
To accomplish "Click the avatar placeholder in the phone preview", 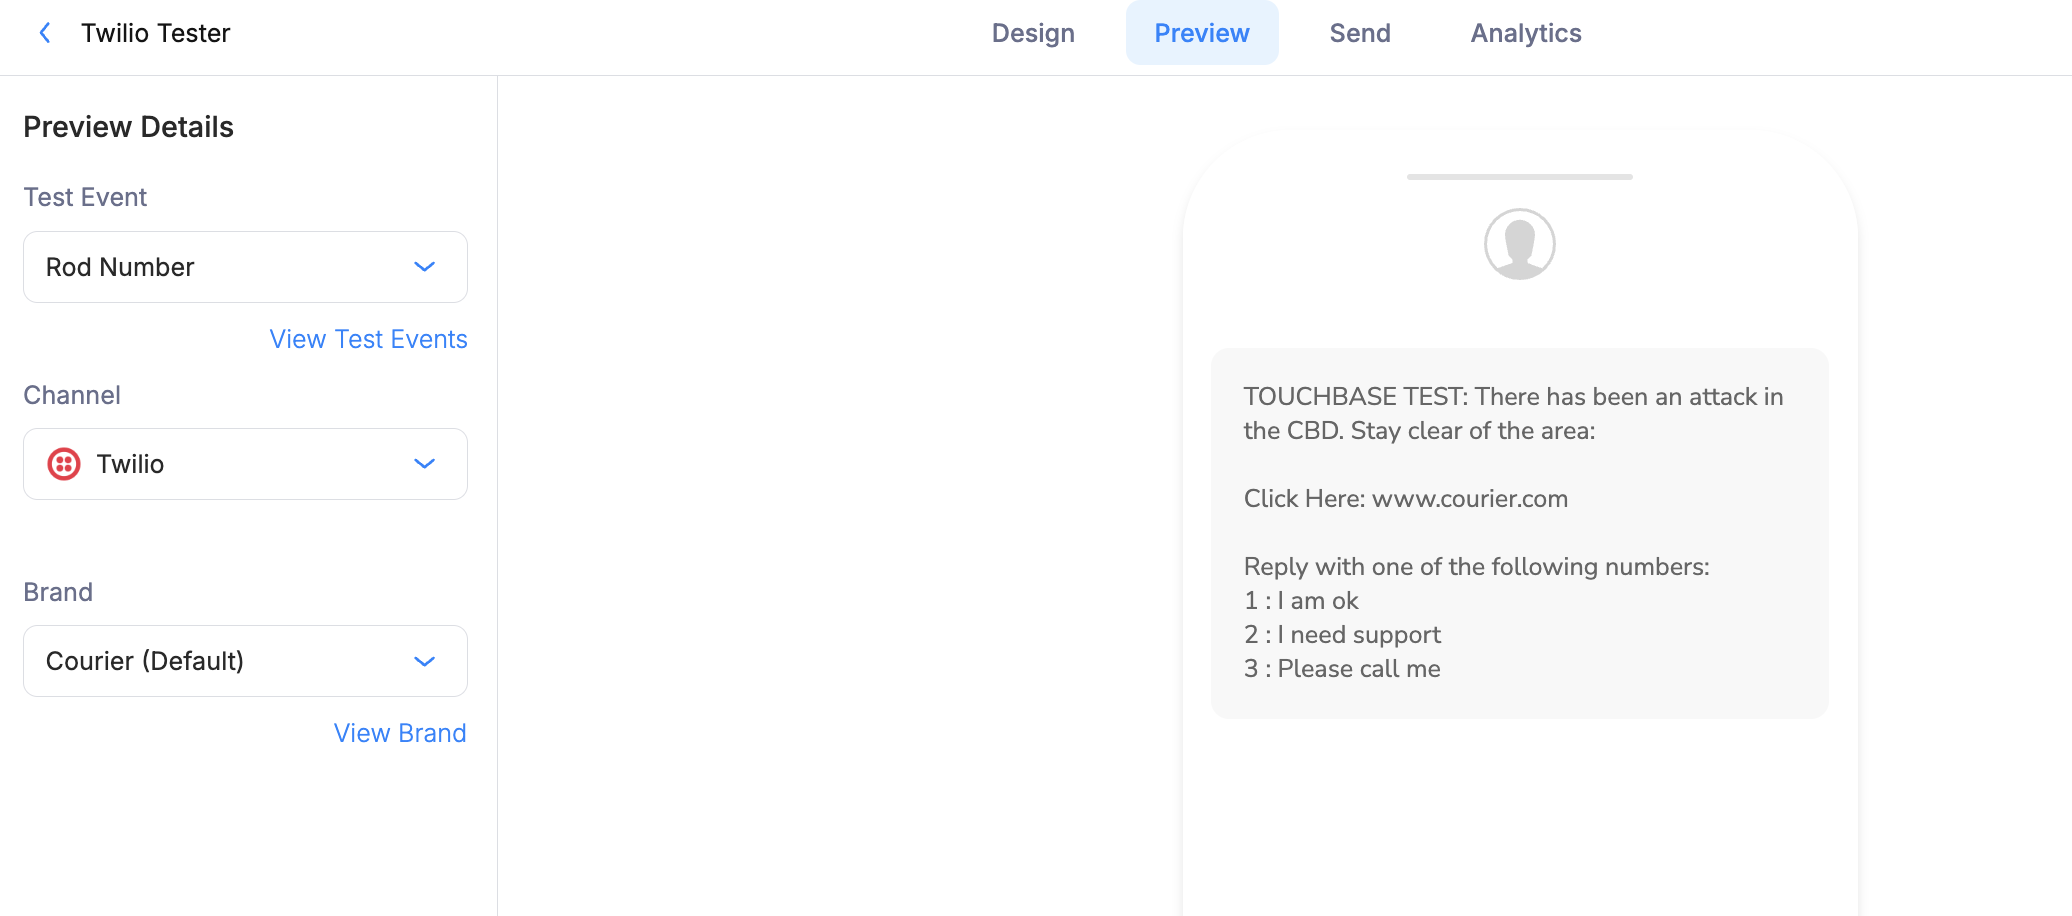I will coord(1518,243).
